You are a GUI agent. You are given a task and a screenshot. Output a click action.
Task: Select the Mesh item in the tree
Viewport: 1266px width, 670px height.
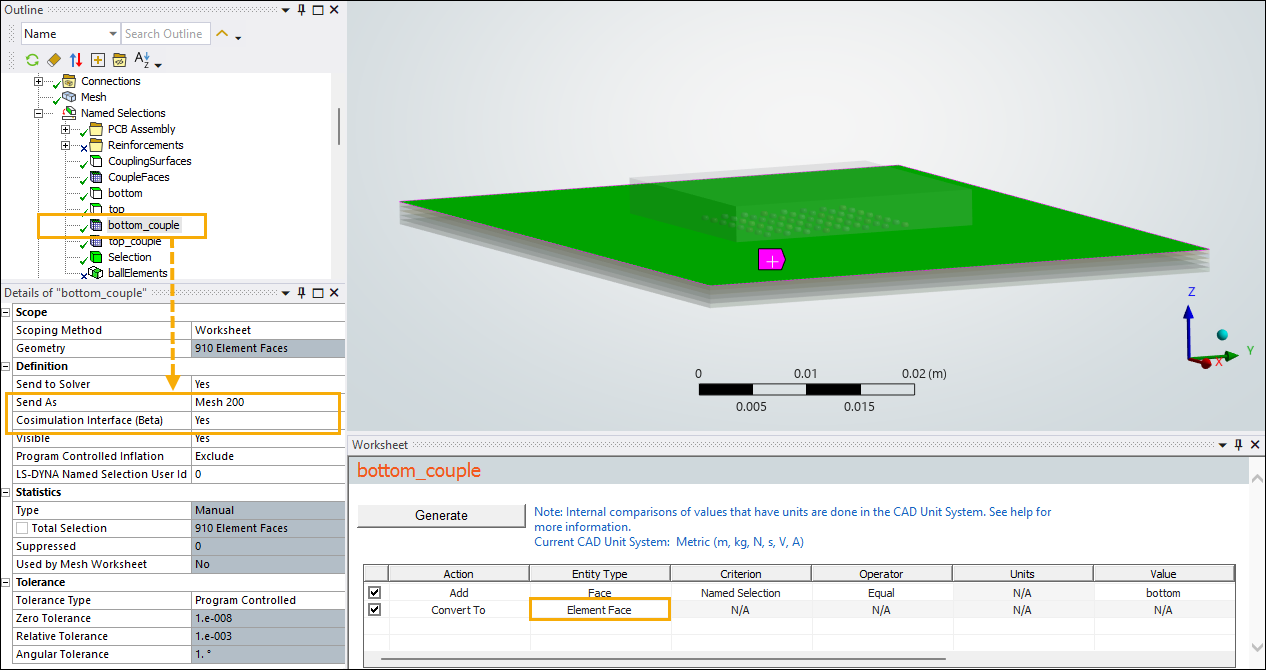tap(93, 97)
